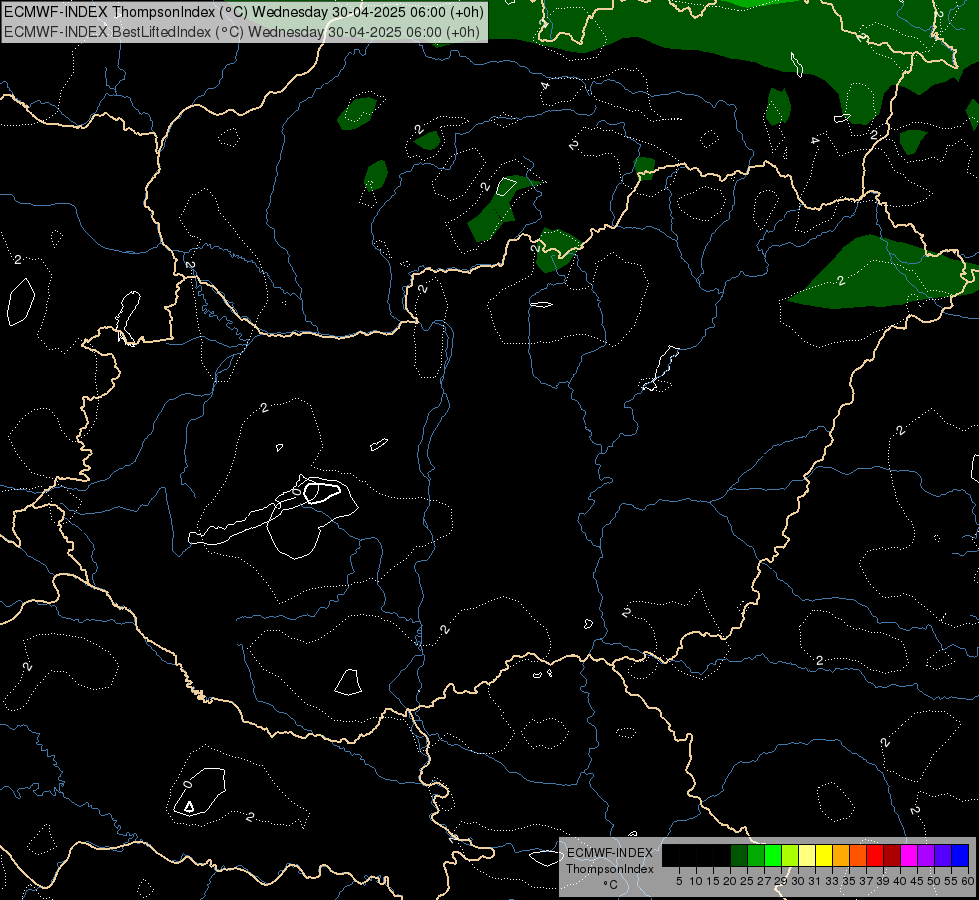
Task: Click the BestLiftedIndex title line at top
Action: click(x=242, y=32)
